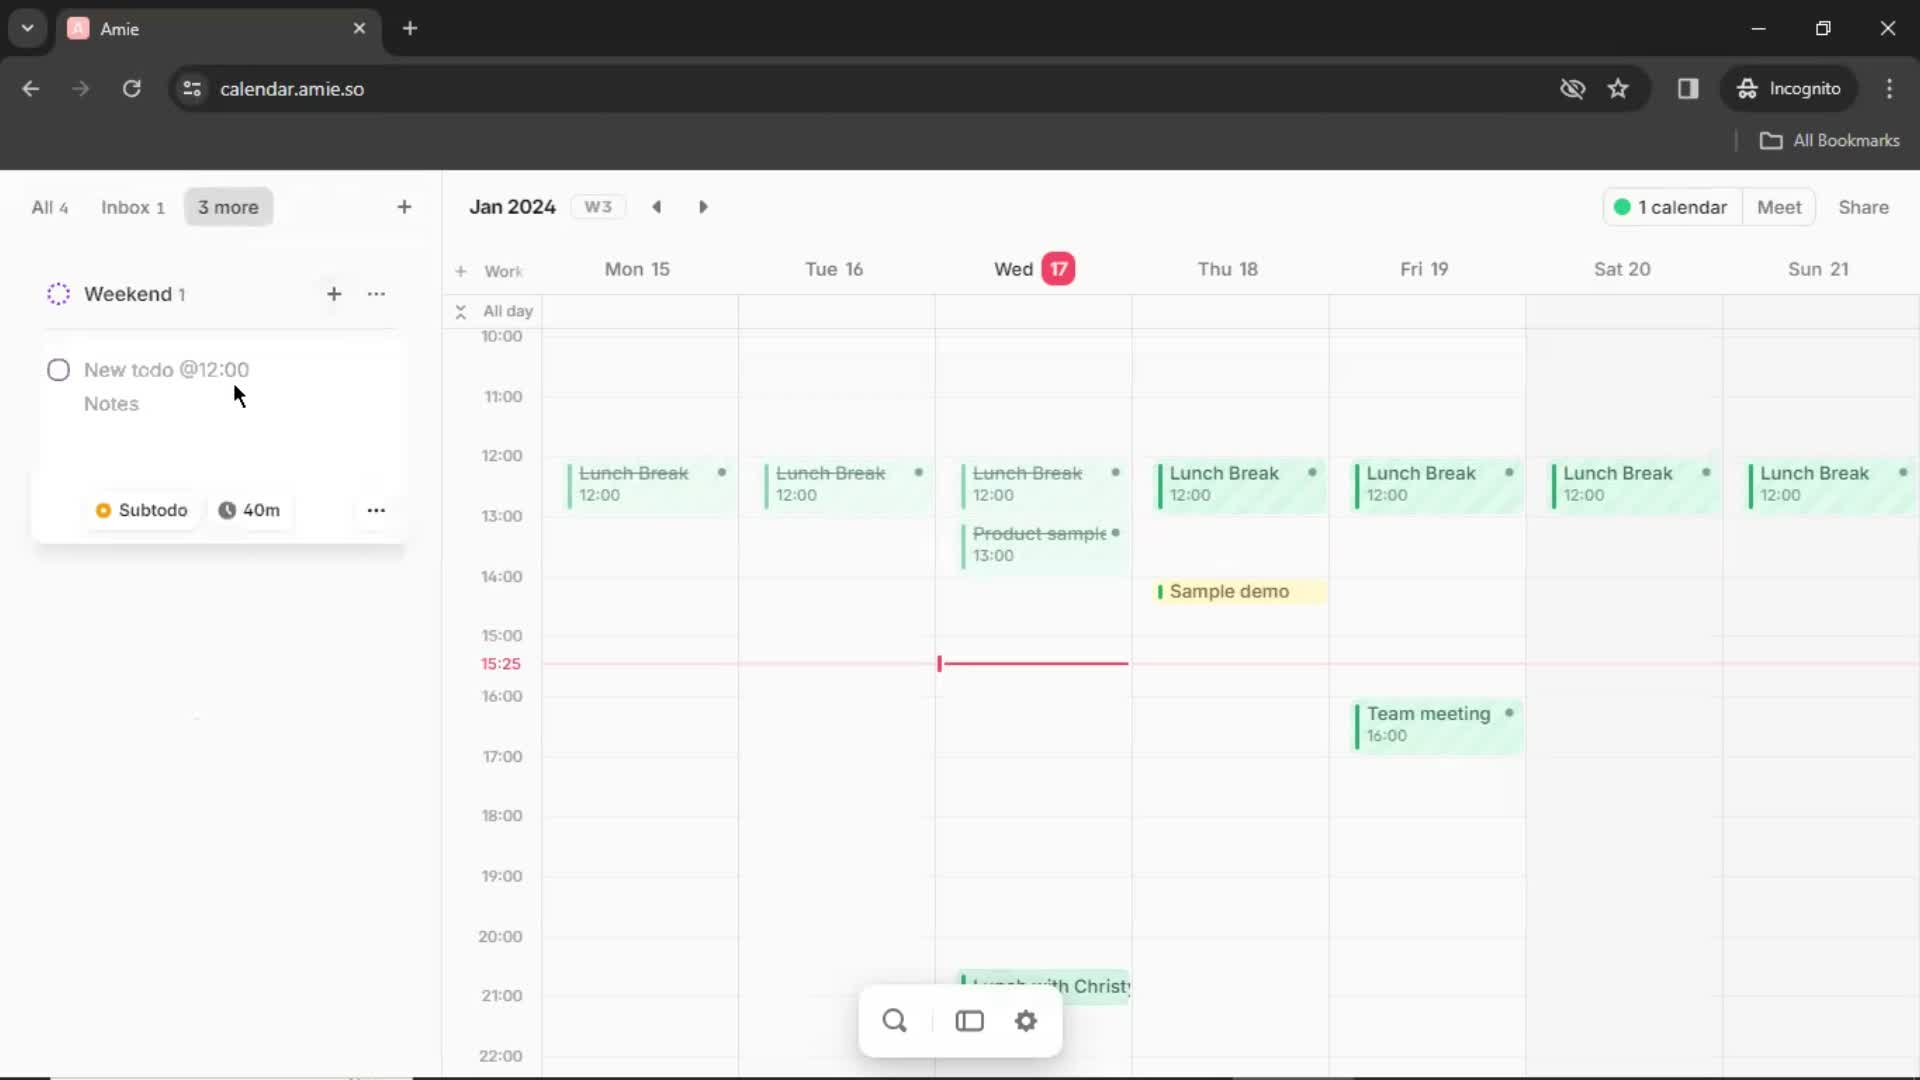1920x1080 pixels.
Task: Toggle the Weekend list checkbox circle
Action: pos(58,293)
